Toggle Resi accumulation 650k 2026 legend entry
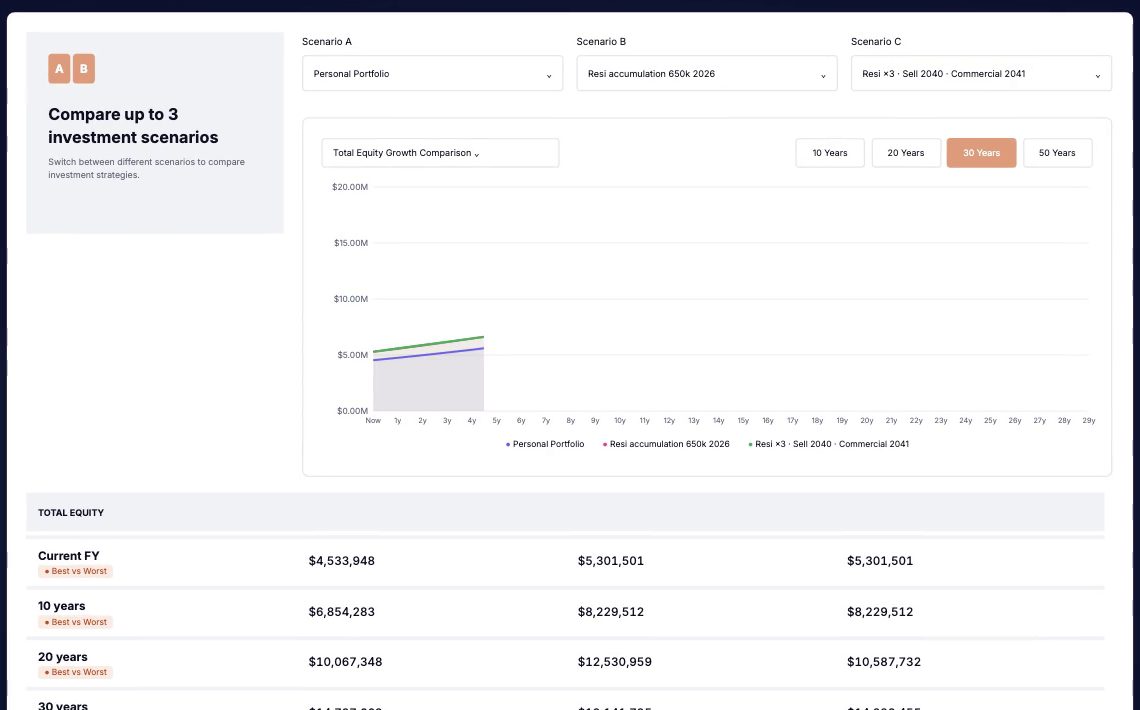The width and height of the screenshot is (1140, 710). [x=666, y=444]
